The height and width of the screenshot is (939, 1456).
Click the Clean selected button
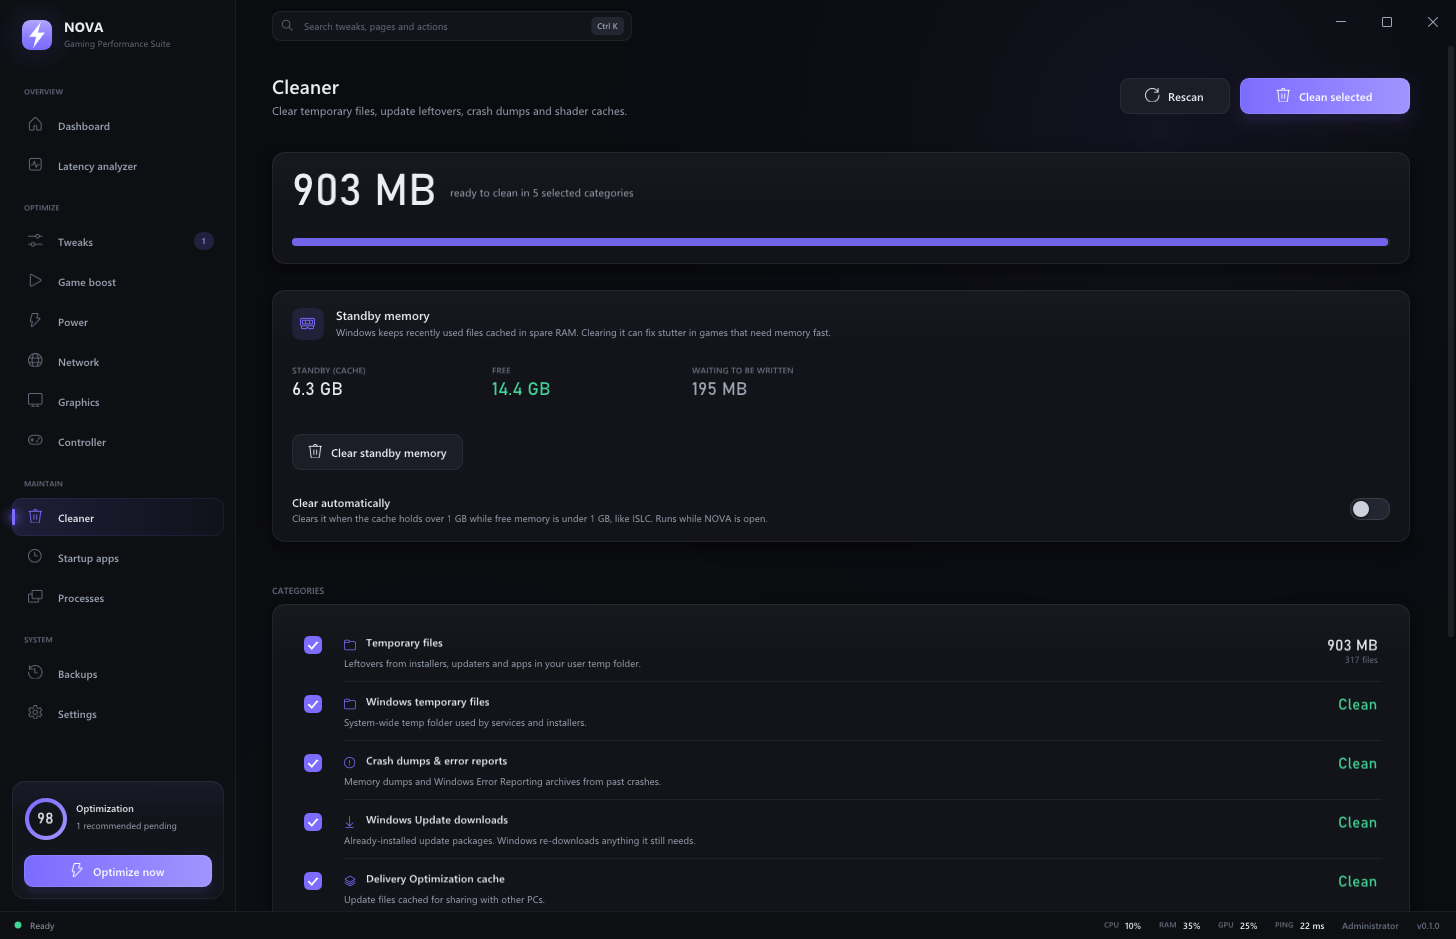(1325, 96)
